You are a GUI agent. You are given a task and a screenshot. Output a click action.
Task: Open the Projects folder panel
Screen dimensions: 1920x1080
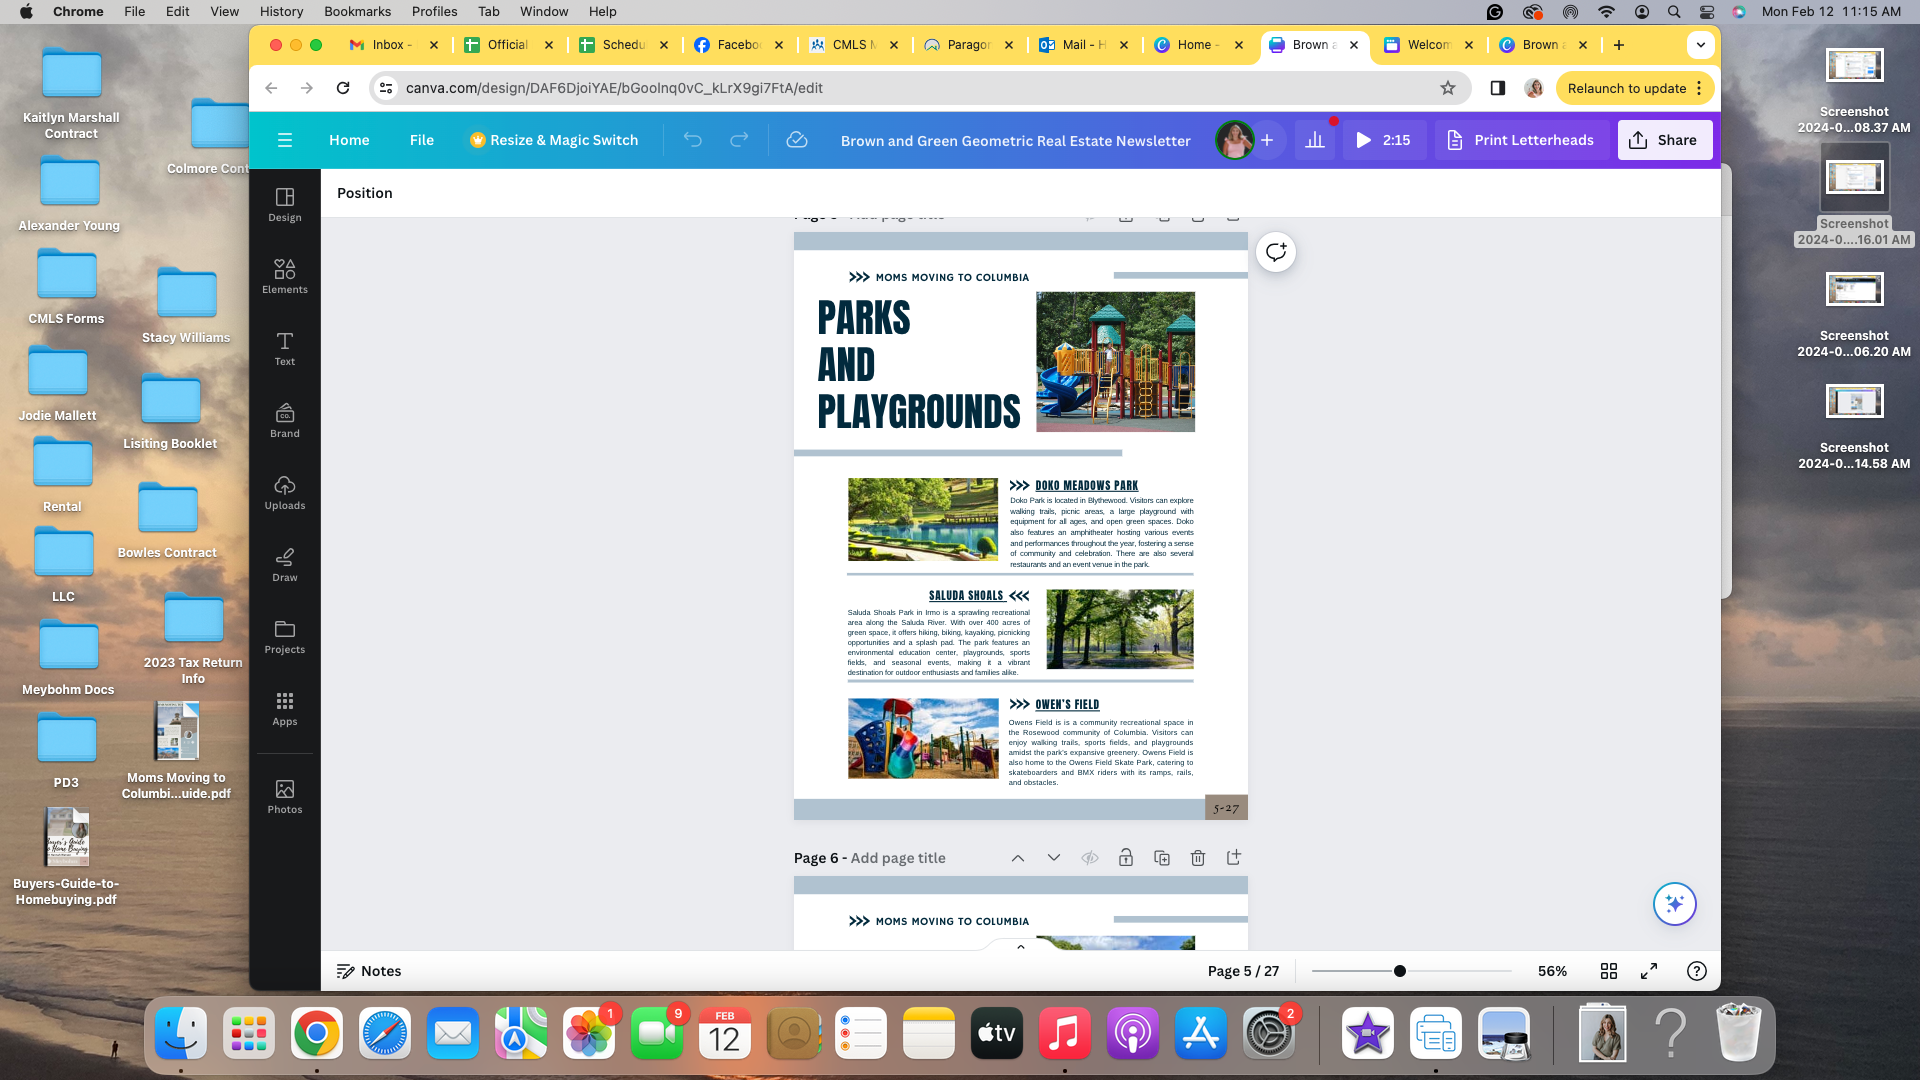coord(285,637)
